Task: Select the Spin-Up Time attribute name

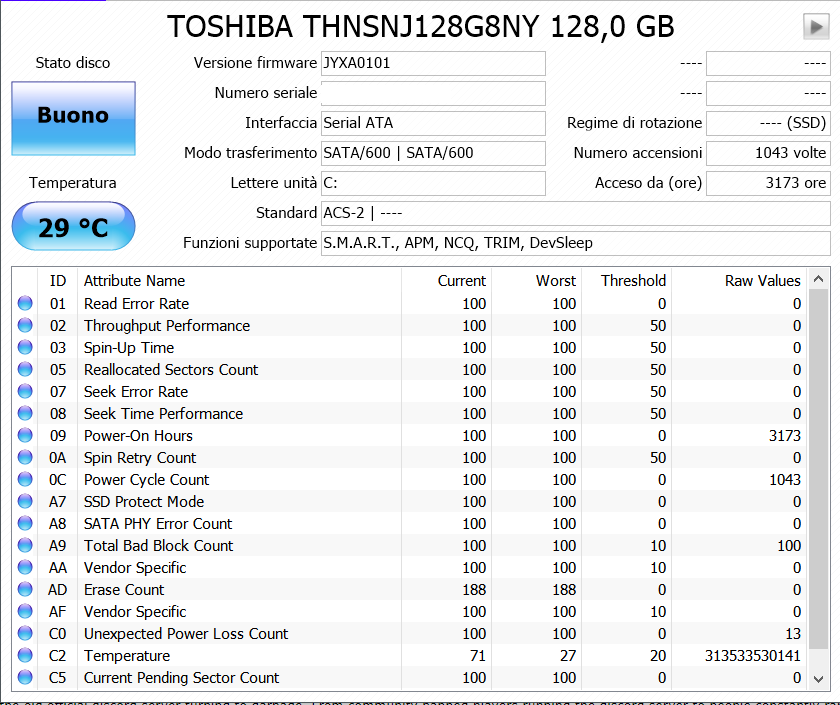Action: coord(129,348)
